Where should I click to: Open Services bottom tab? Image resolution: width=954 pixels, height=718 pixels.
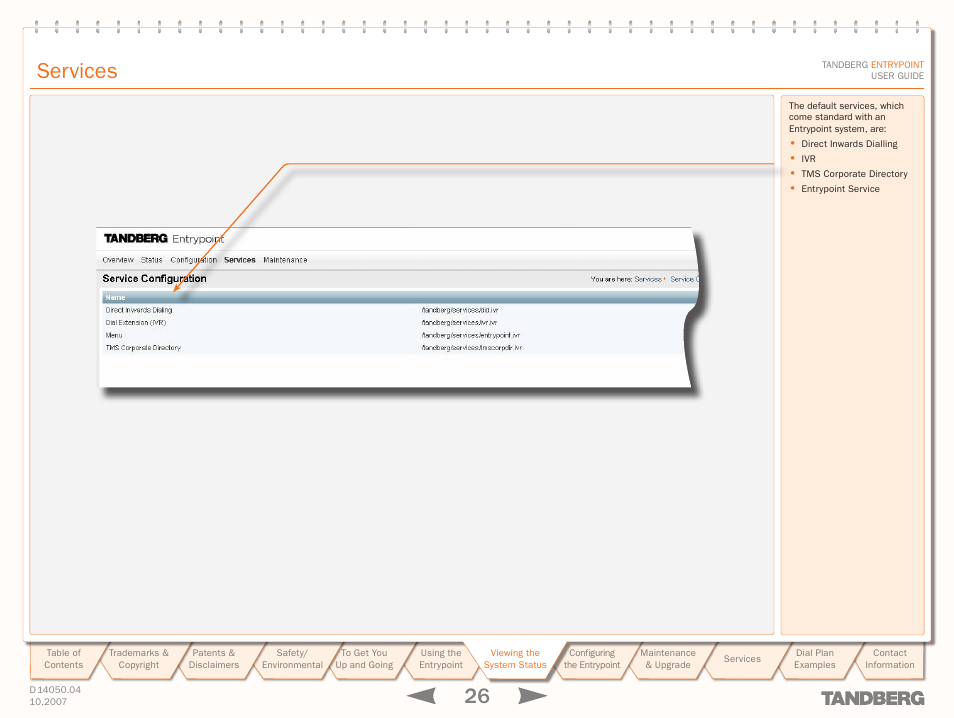[742, 659]
